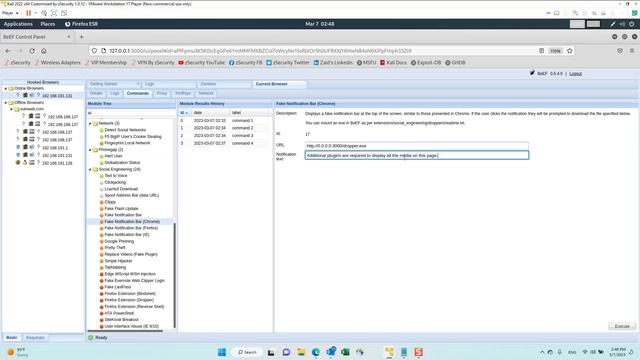Collapse the Network (3) module category
640x360 pixels.
tap(90, 123)
